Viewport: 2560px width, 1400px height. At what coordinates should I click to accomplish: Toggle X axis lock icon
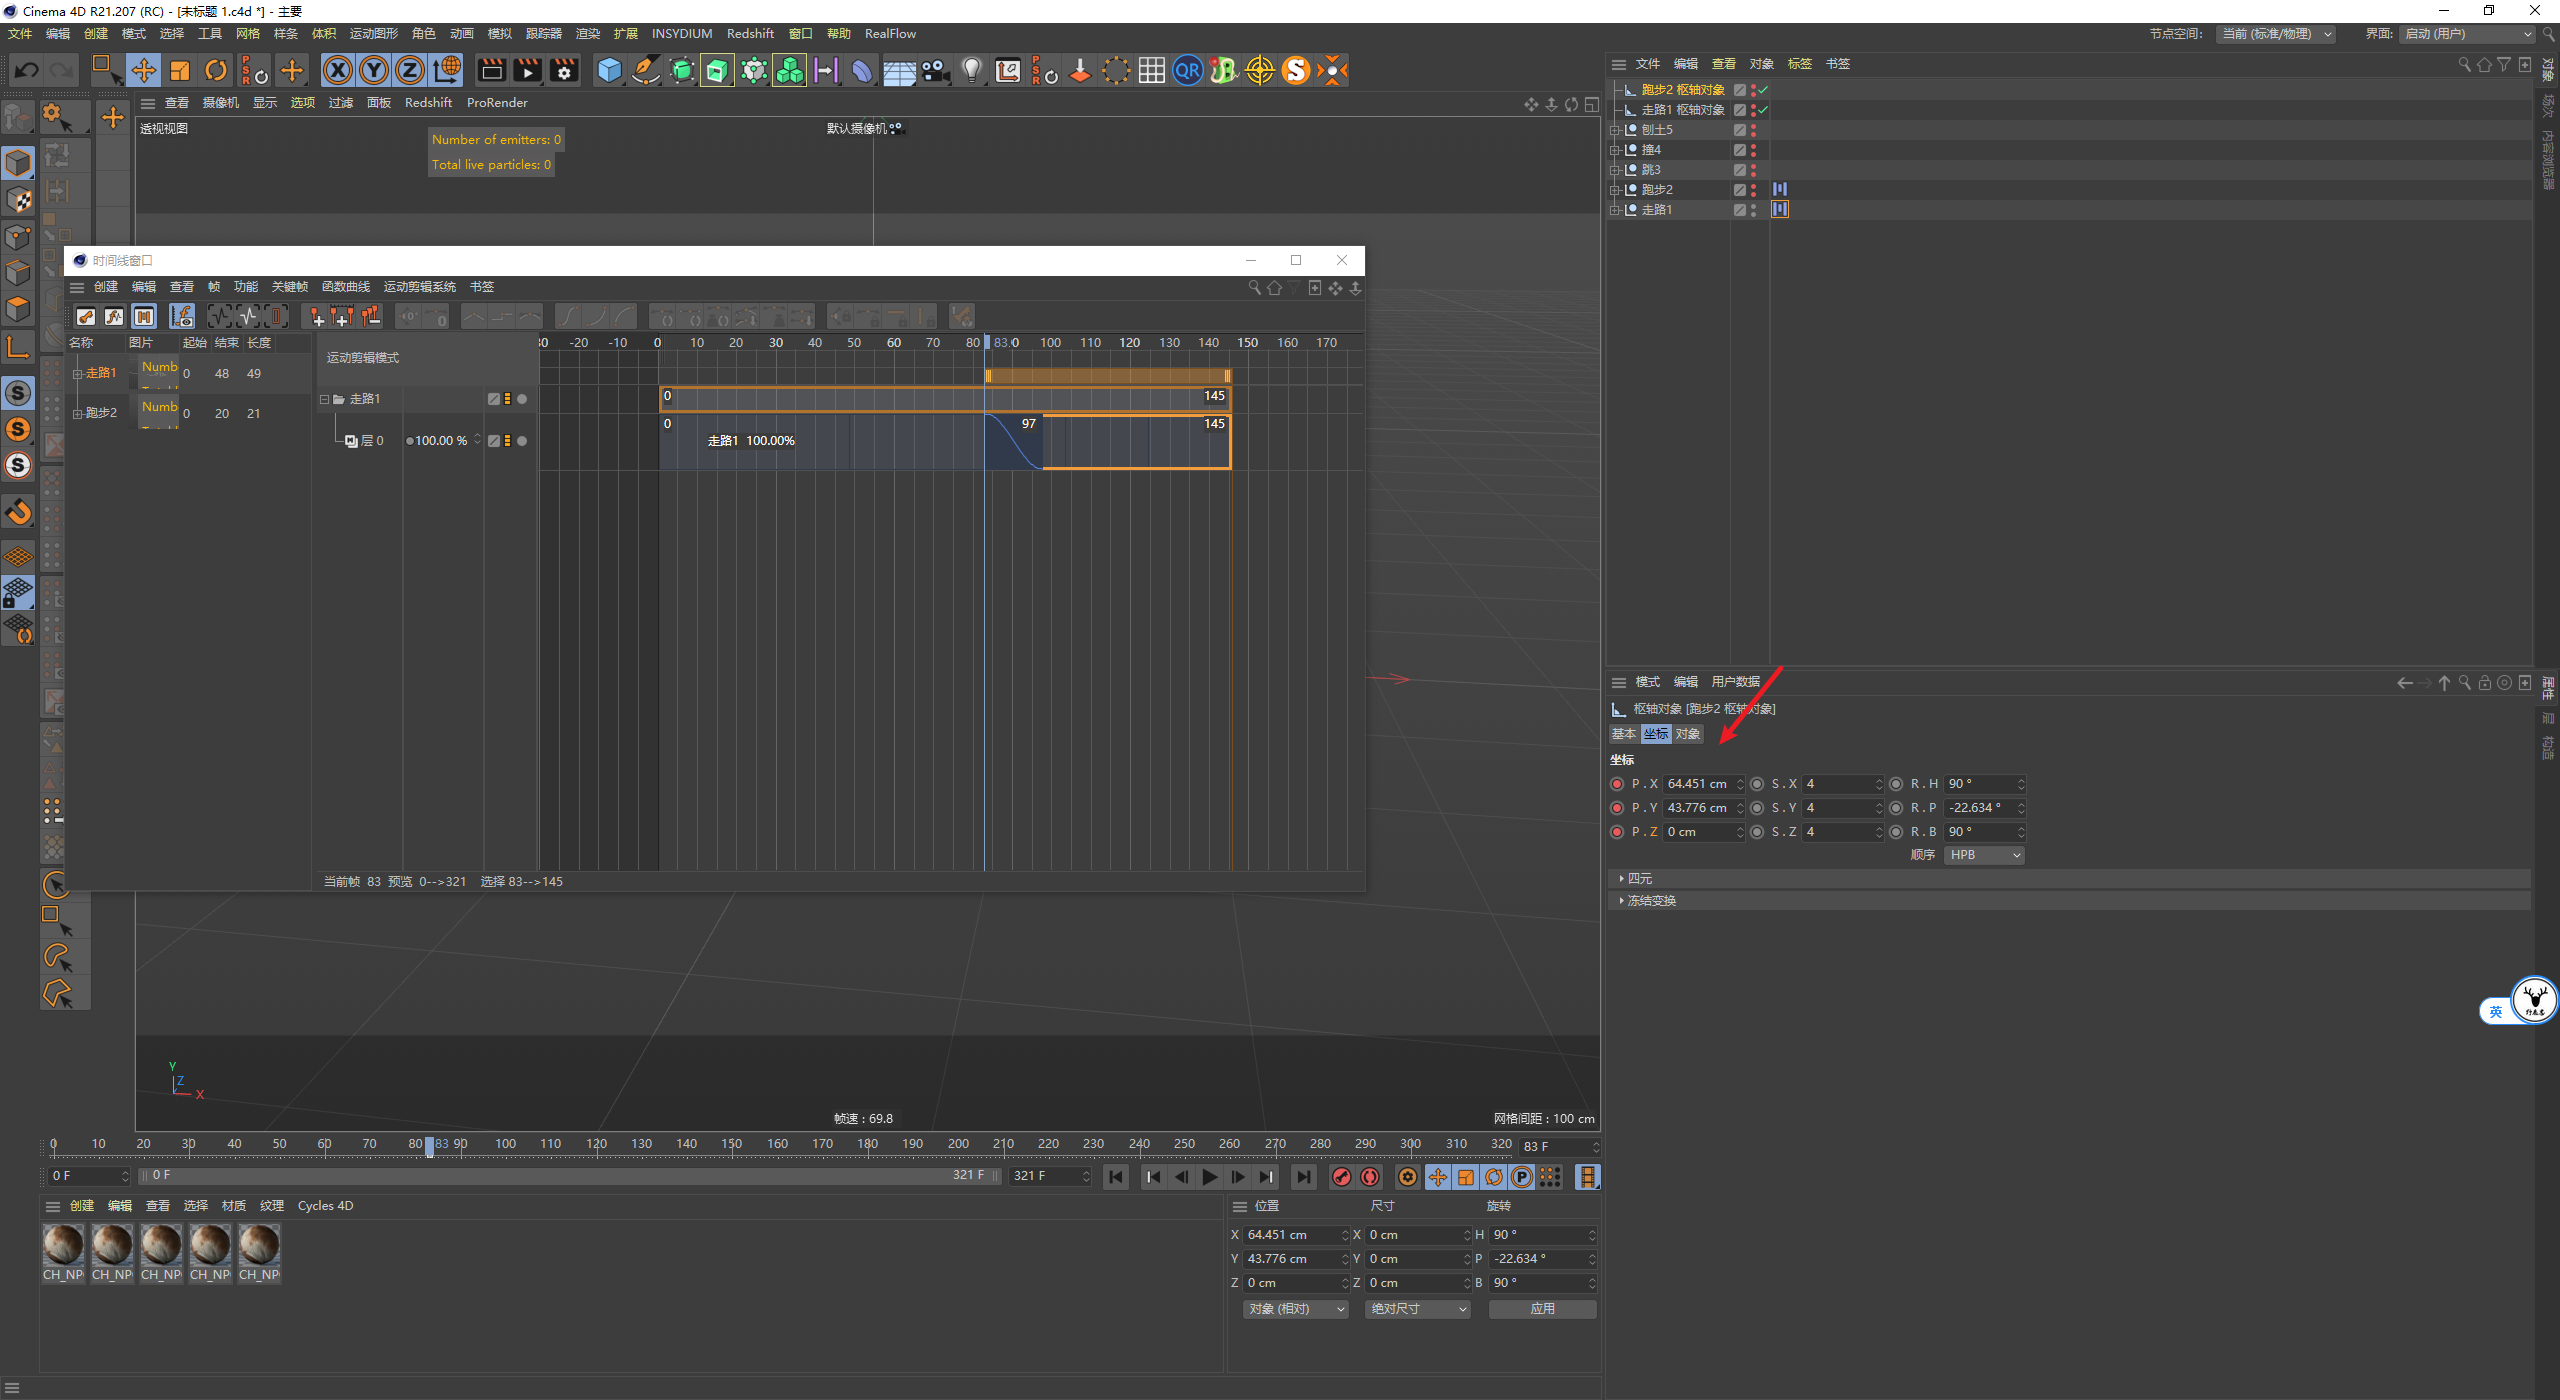338,70
